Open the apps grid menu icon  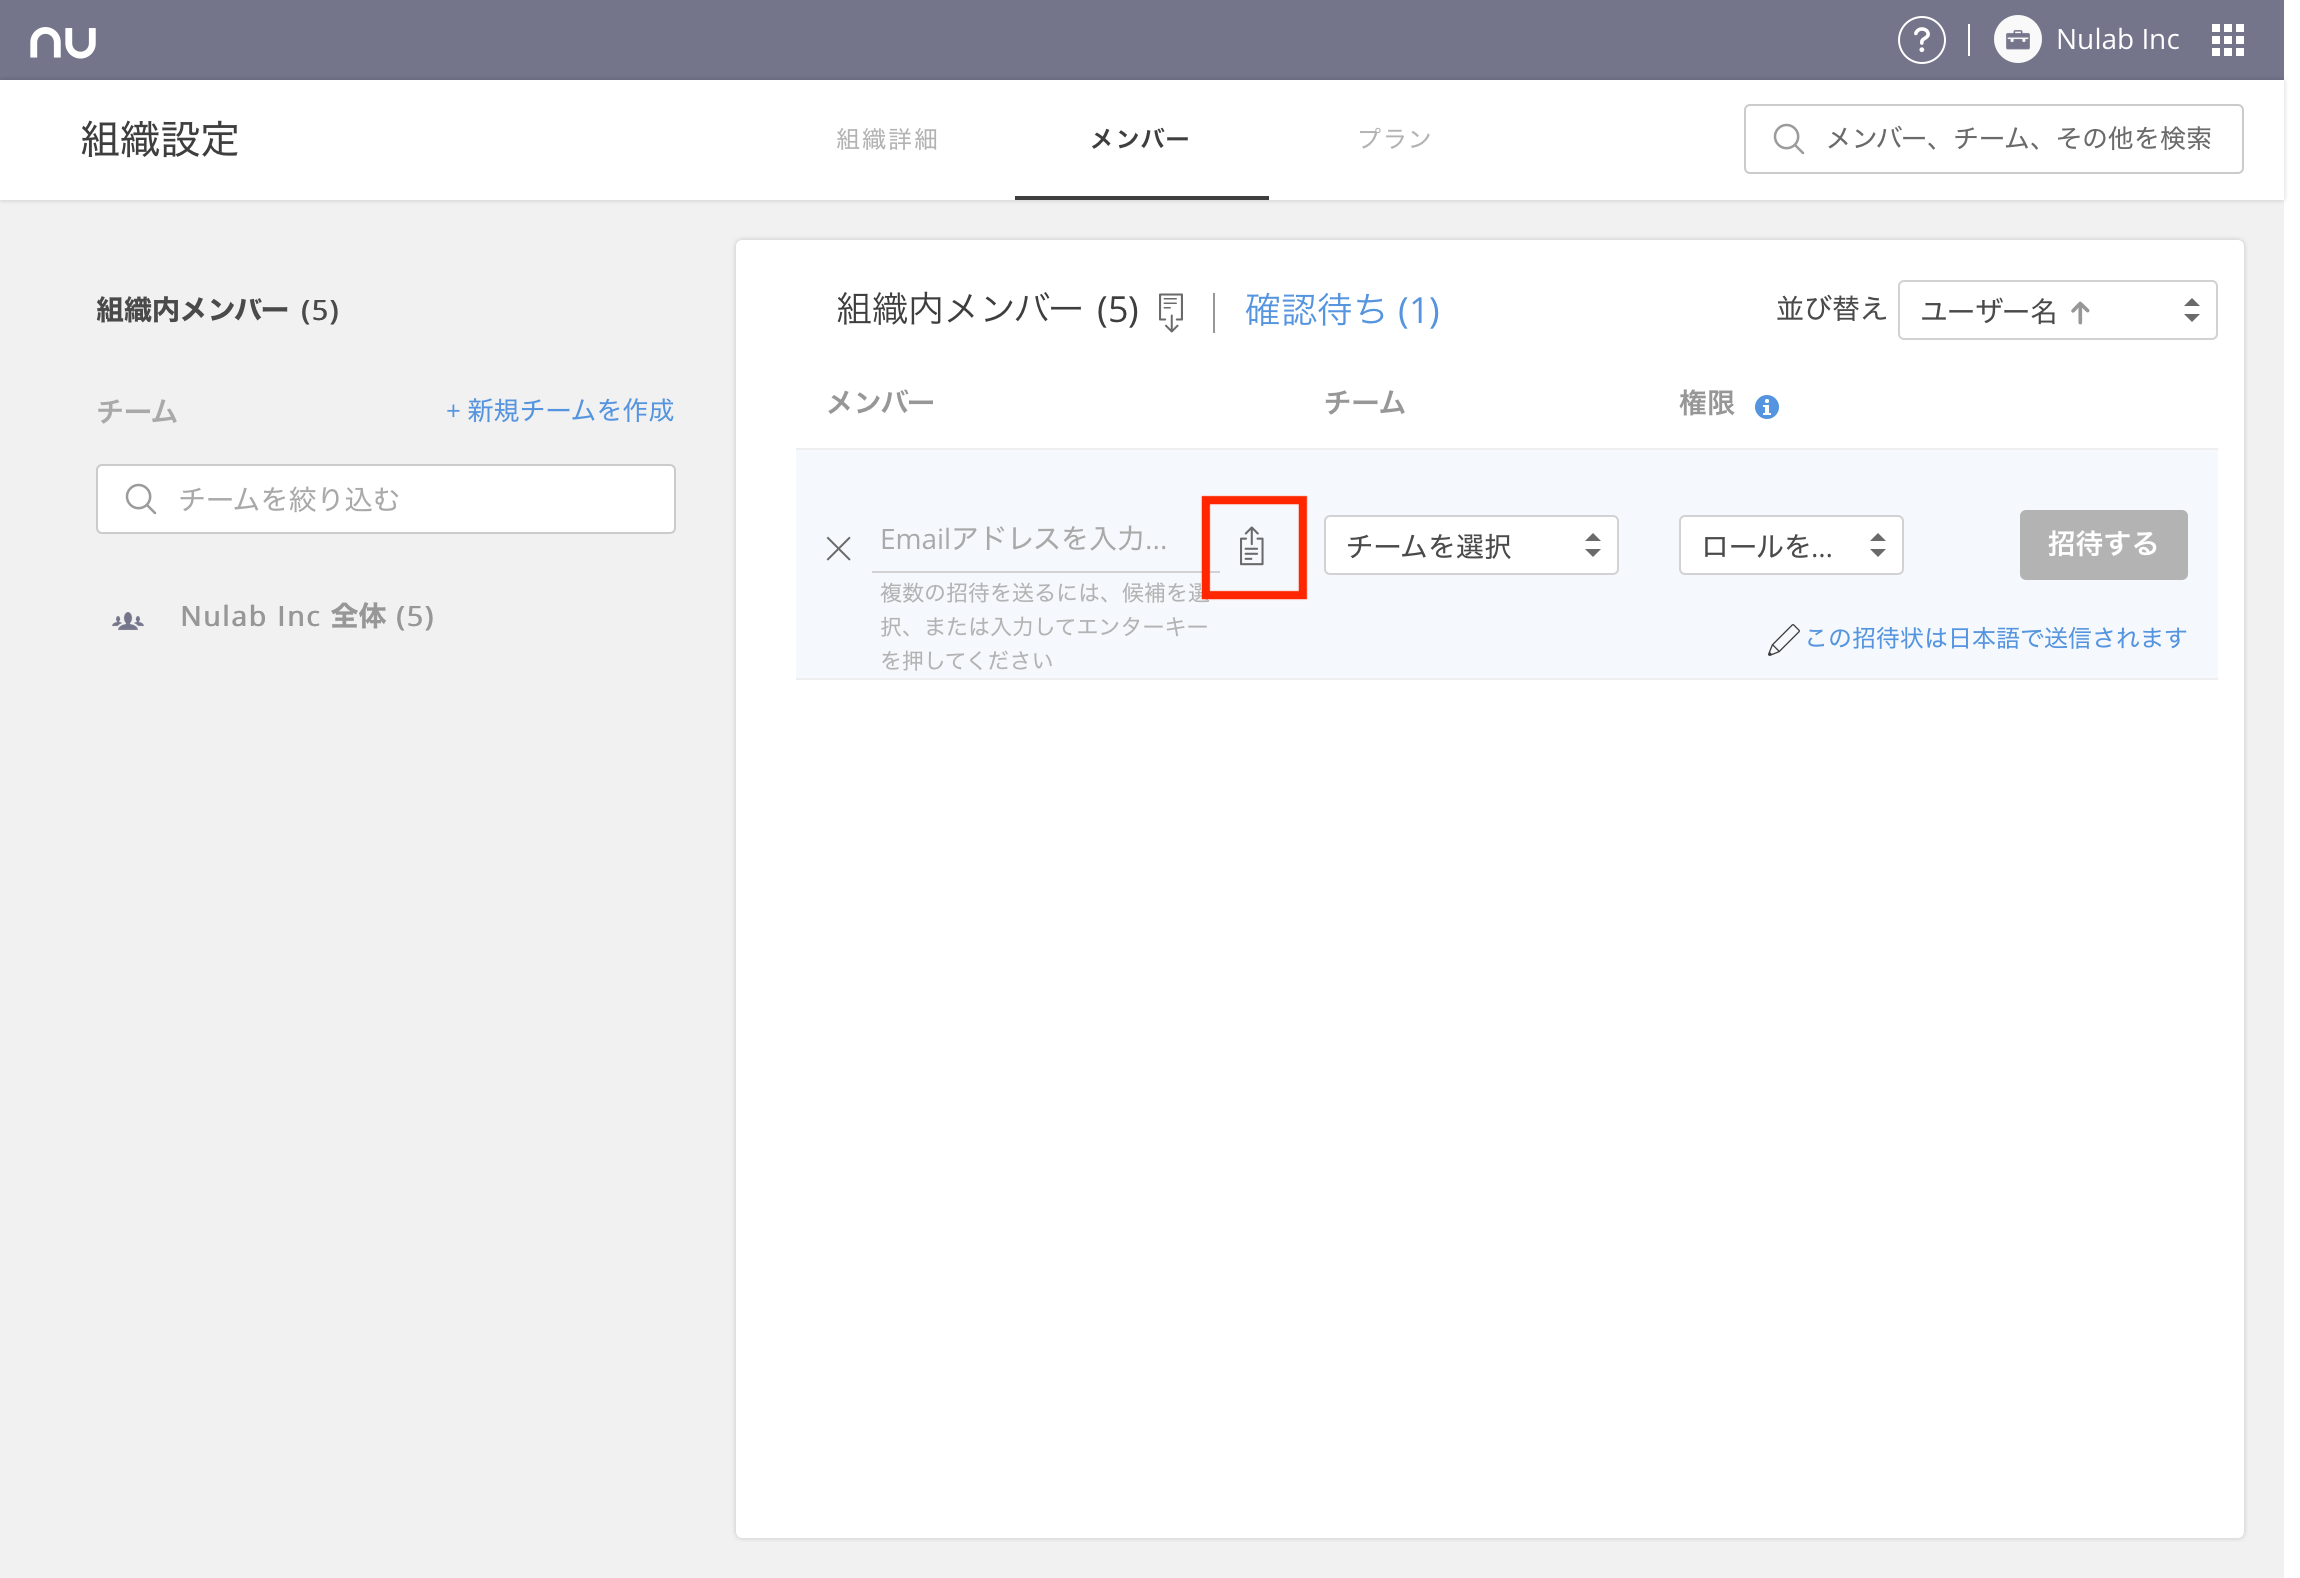pyautogui.click(x=2228, y=40)
